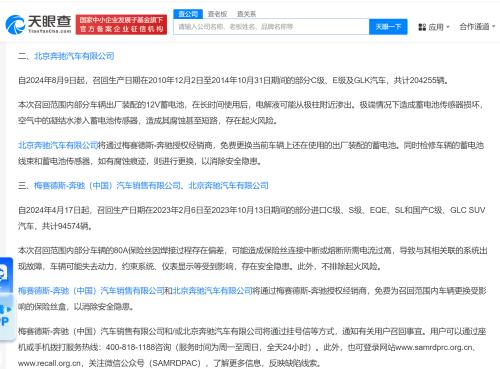Viewport: 500px width, 369px height.
Task: Switch to the 查老板 search tab
Action: pos(217,14)
